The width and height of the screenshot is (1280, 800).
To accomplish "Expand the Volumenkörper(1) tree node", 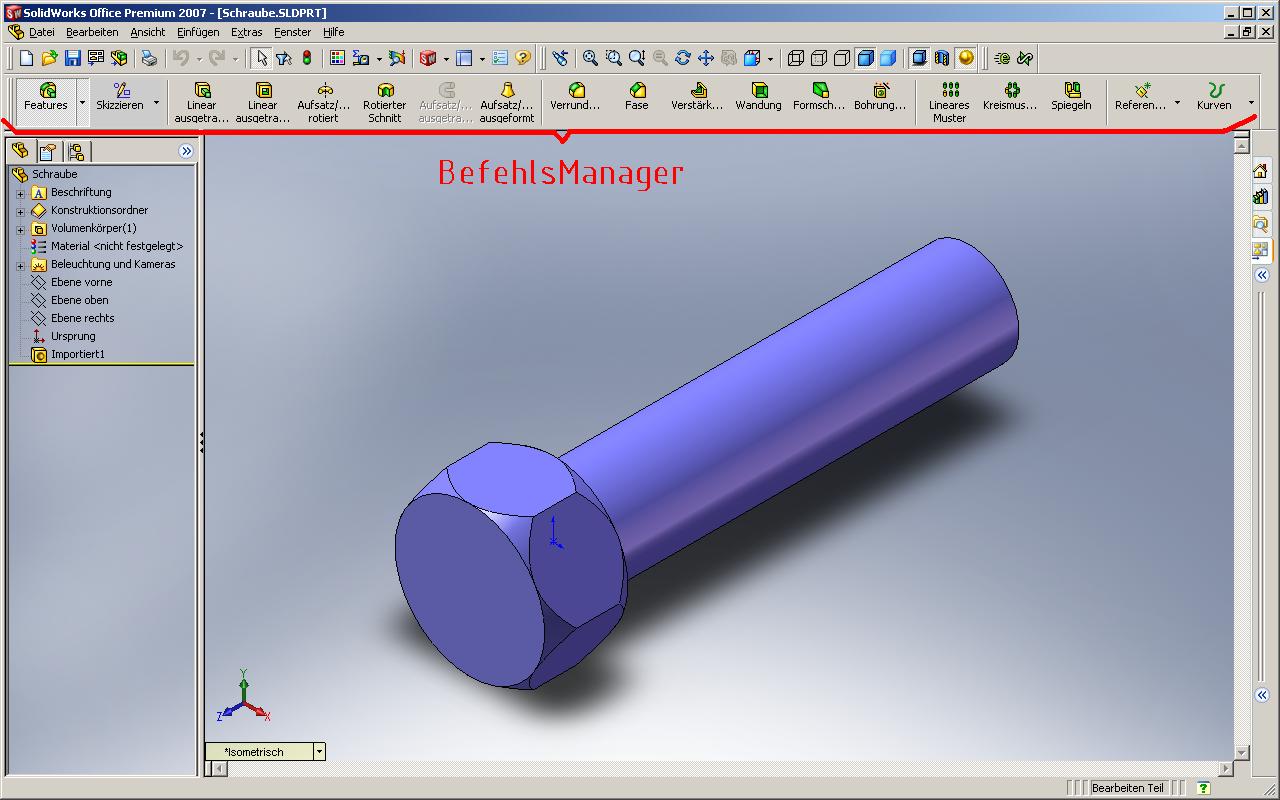I will (x=20, y=229).
